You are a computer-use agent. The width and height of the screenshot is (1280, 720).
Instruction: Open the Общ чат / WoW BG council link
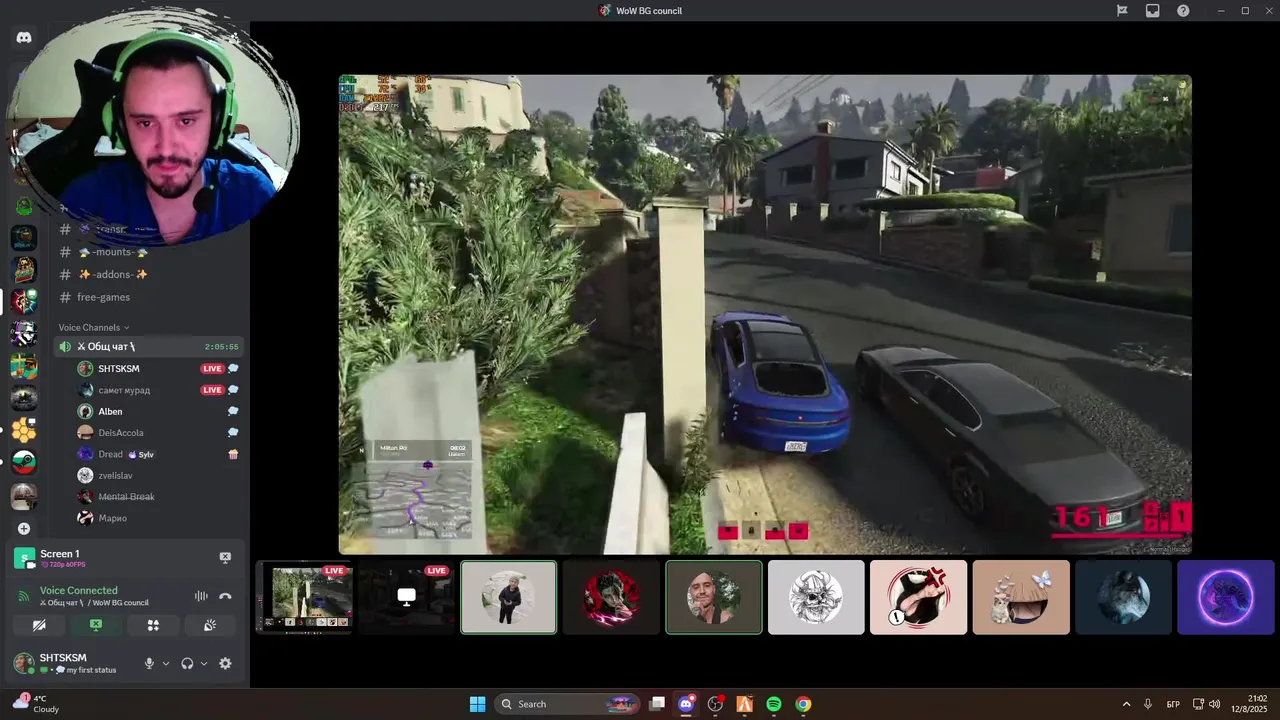94,603
